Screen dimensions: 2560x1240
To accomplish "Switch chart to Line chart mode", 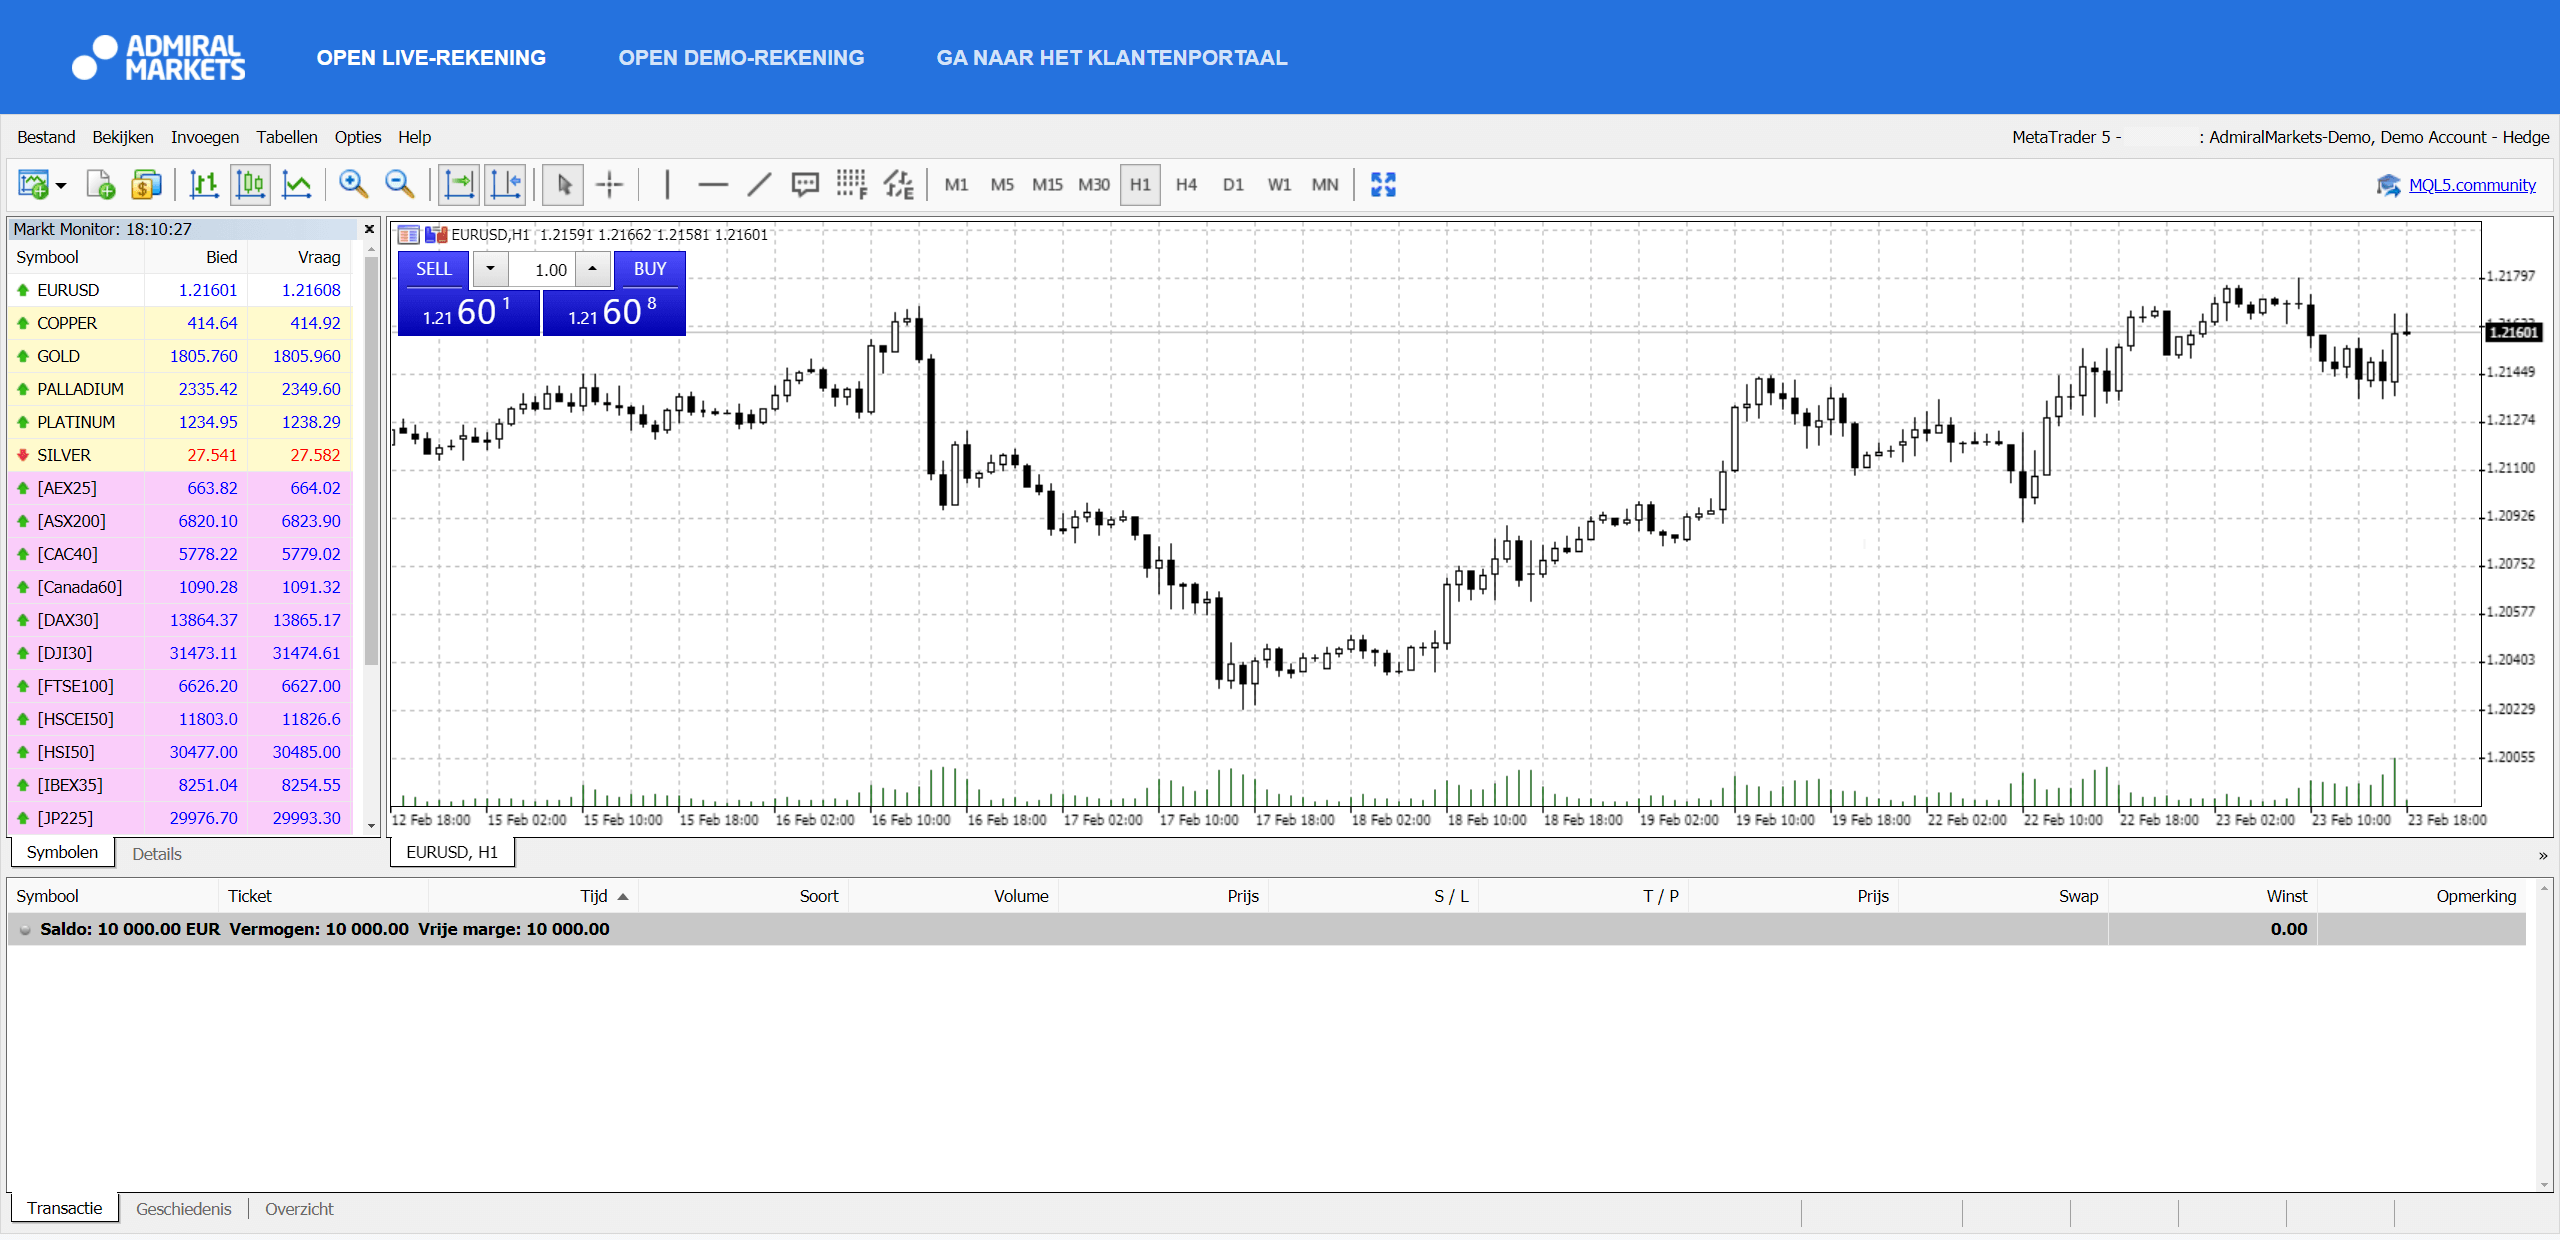I will click(296, 184).
